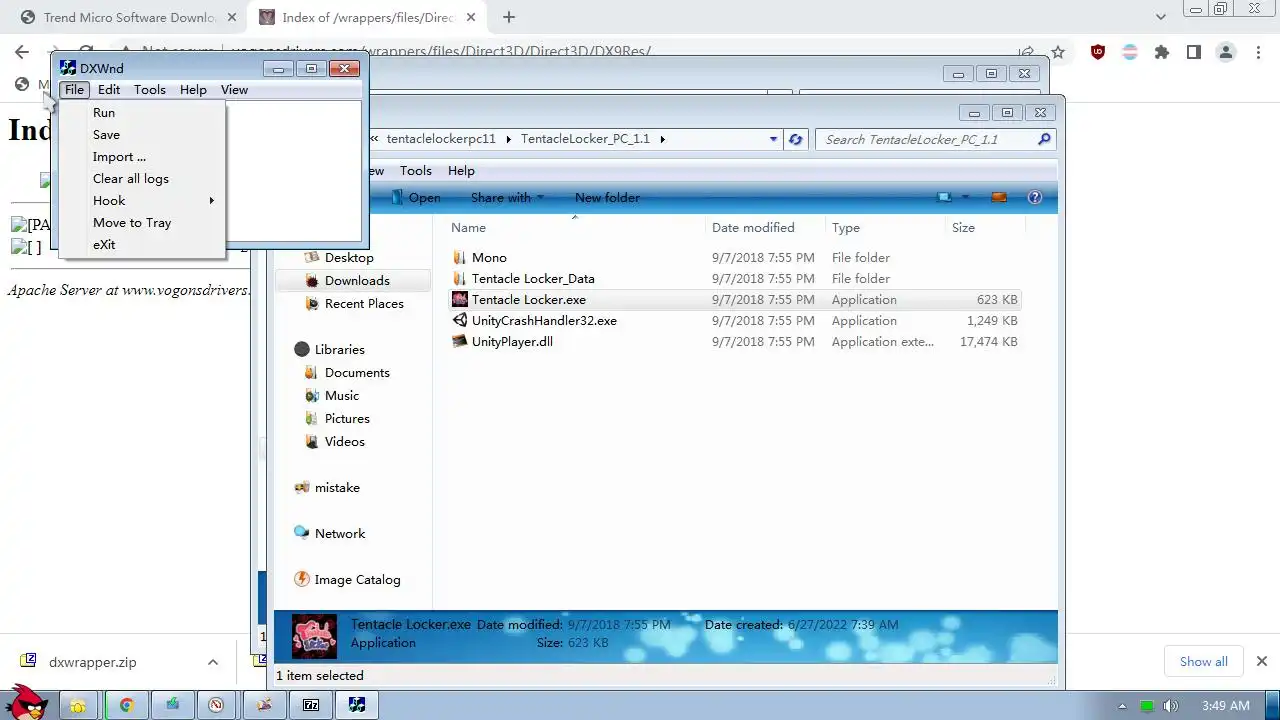Go back in Chrome

point(22,52)
